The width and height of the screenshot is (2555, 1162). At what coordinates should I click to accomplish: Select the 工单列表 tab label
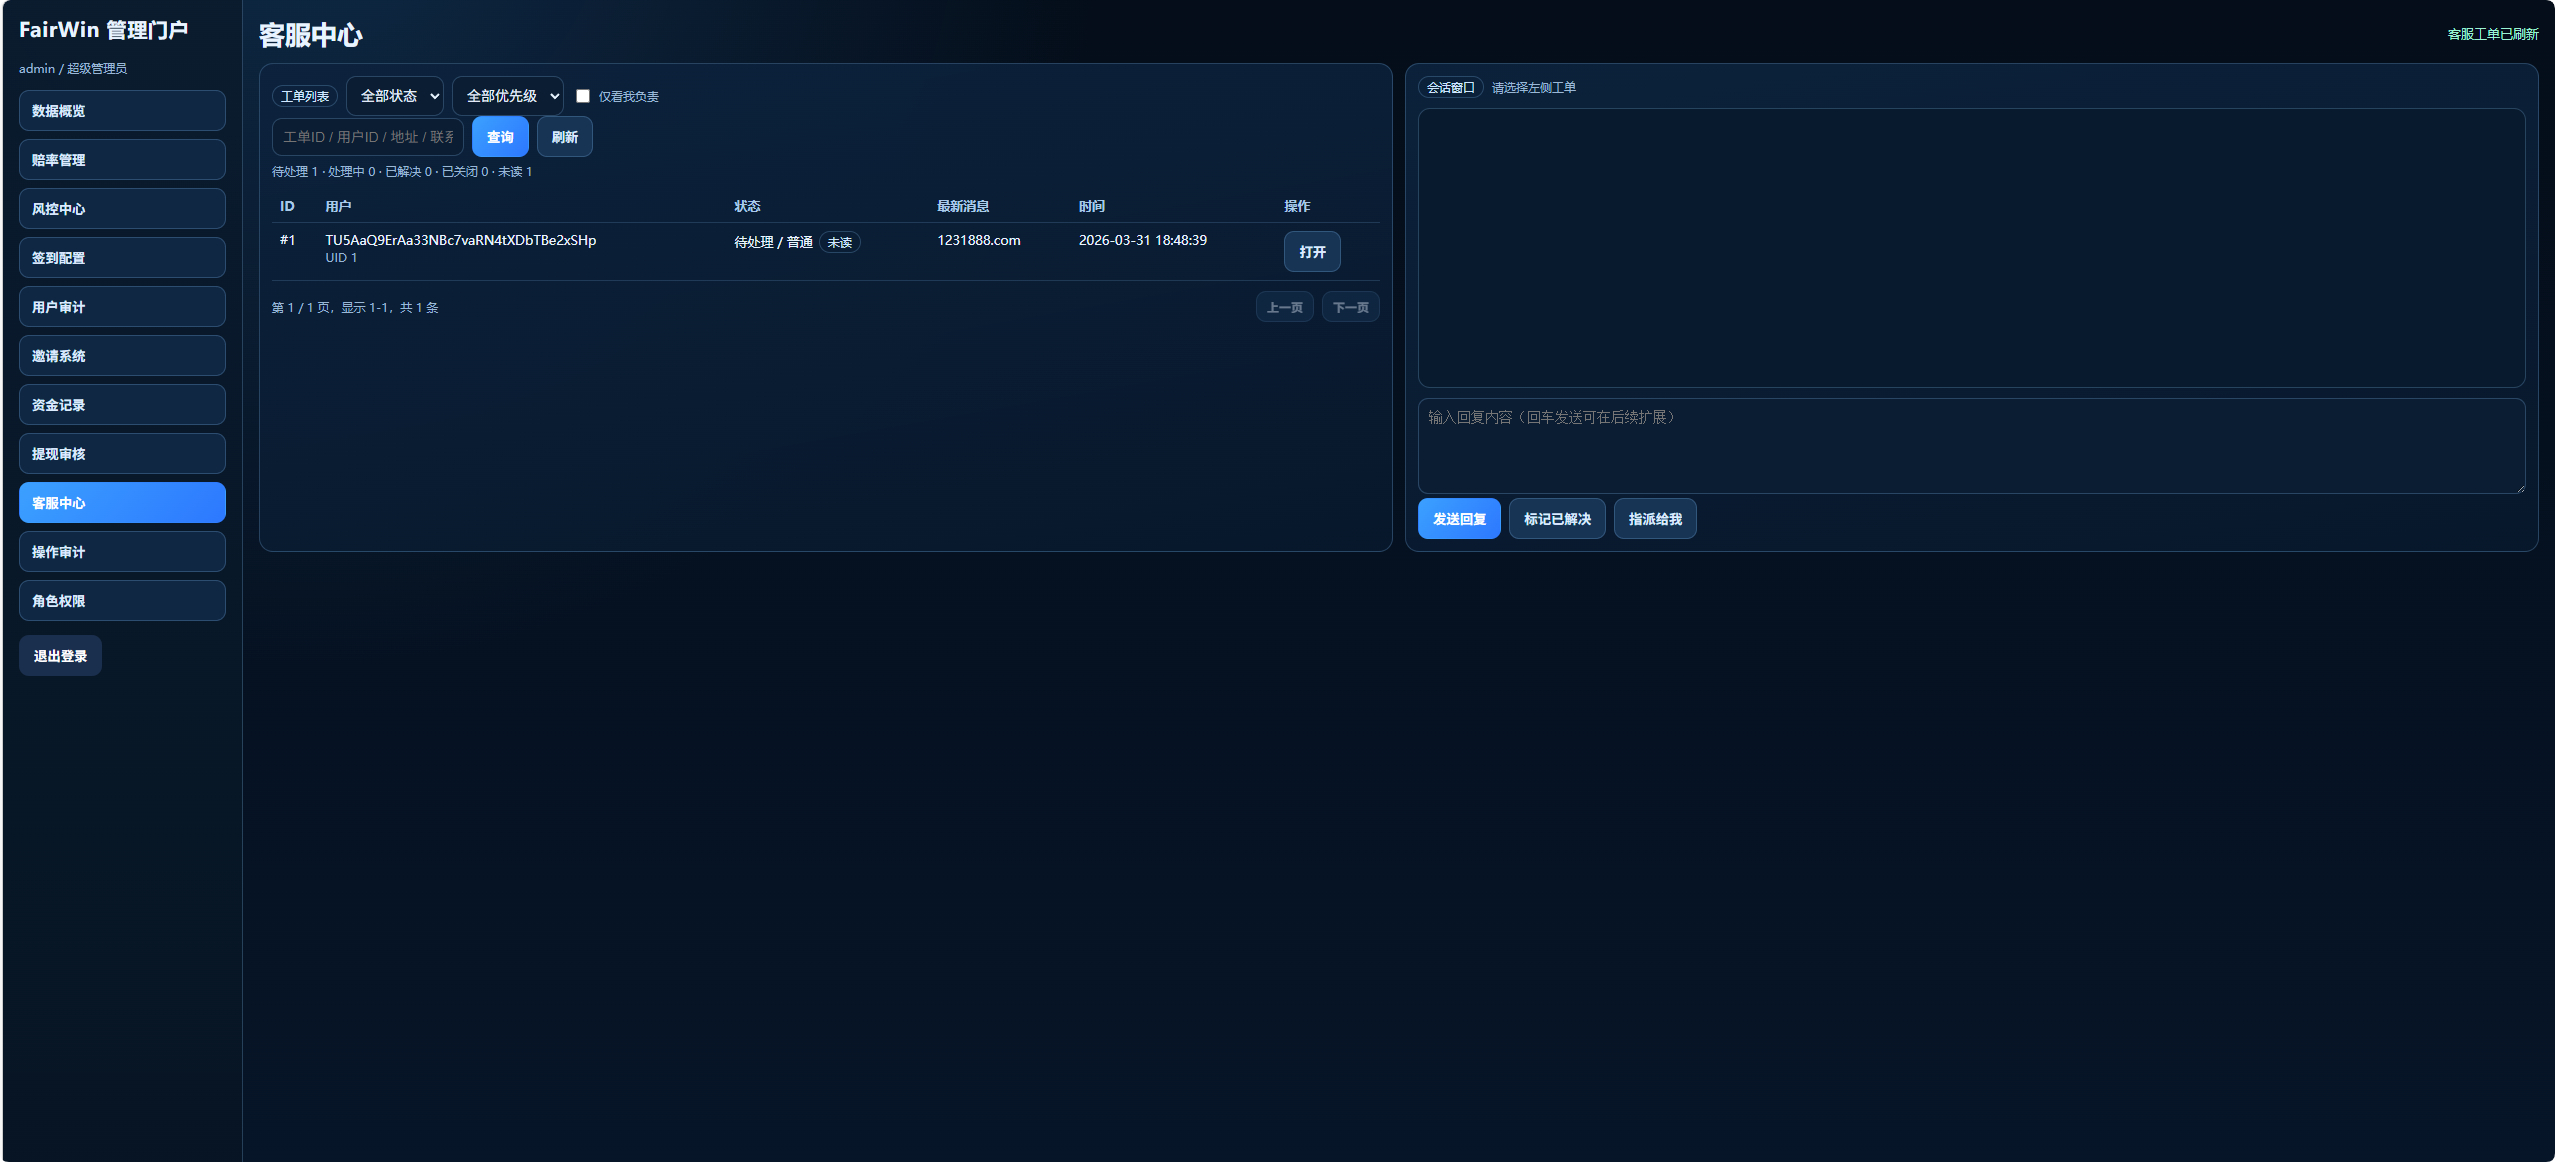coord(305,96)
